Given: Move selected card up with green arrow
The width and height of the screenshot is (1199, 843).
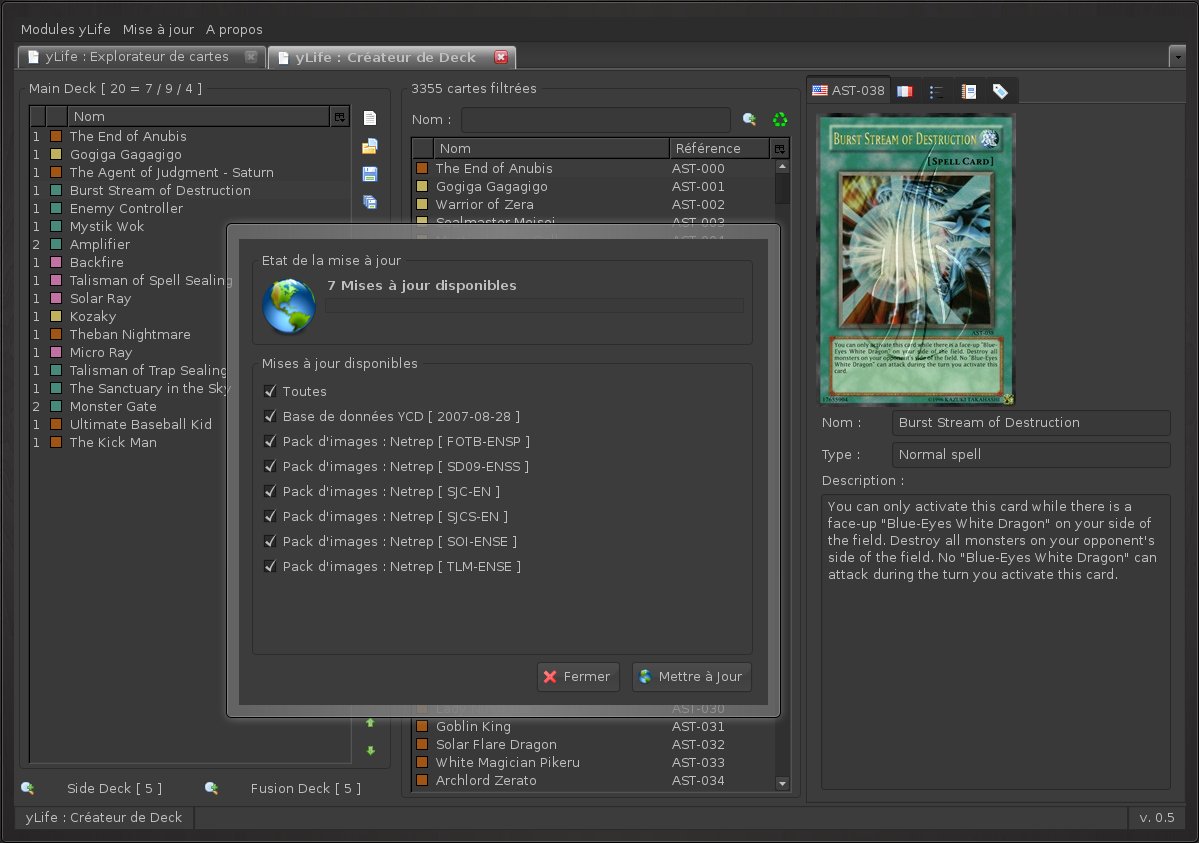Looking at the screenshot, I should coord(371,723).
